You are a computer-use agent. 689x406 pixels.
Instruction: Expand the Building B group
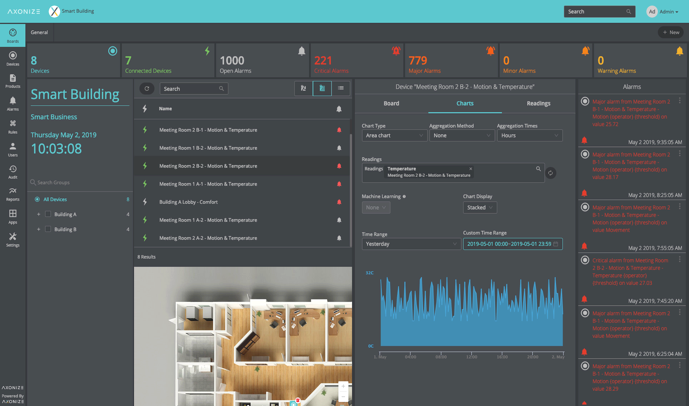[x=39, y=229]
